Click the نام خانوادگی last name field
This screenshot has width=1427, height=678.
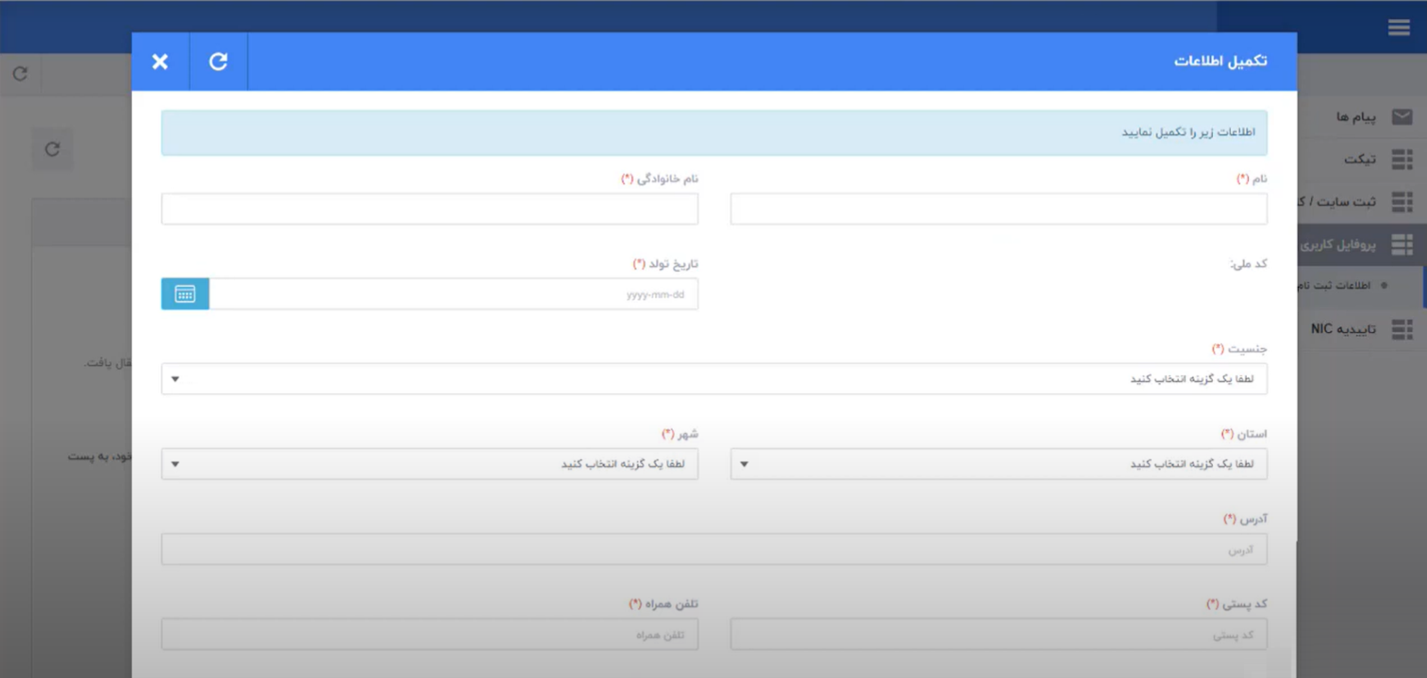click(429, 209)
